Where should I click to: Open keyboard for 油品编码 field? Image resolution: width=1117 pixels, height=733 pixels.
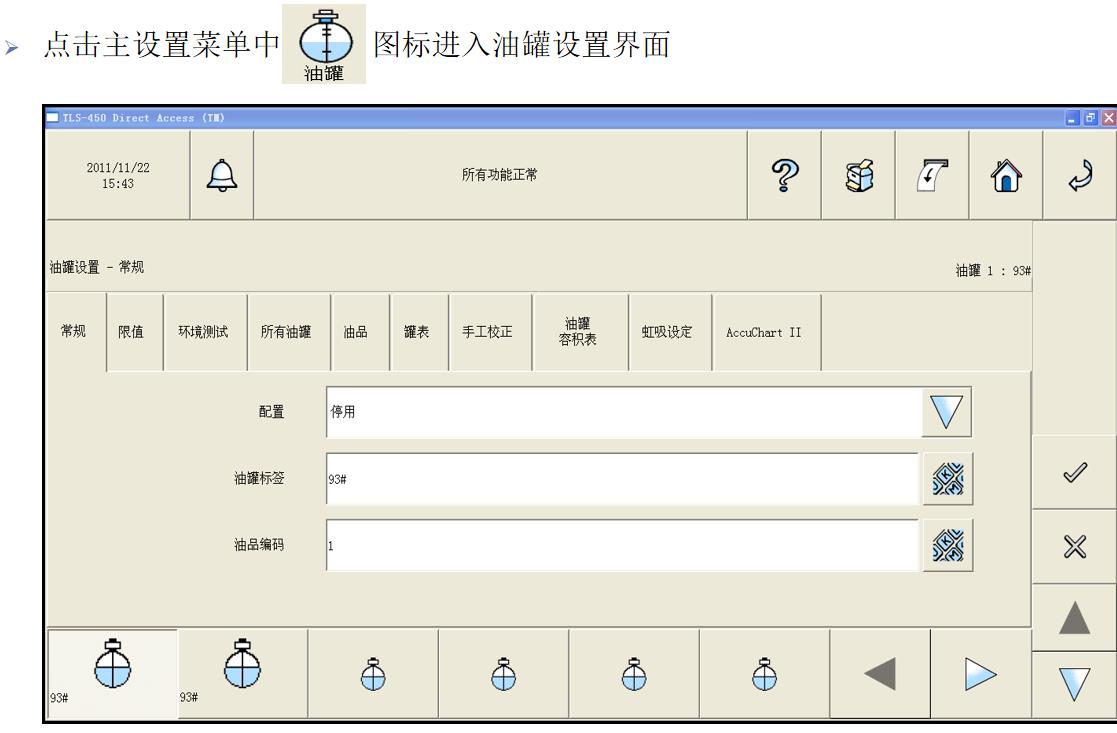pyautogui.click(x=946, y=545)
